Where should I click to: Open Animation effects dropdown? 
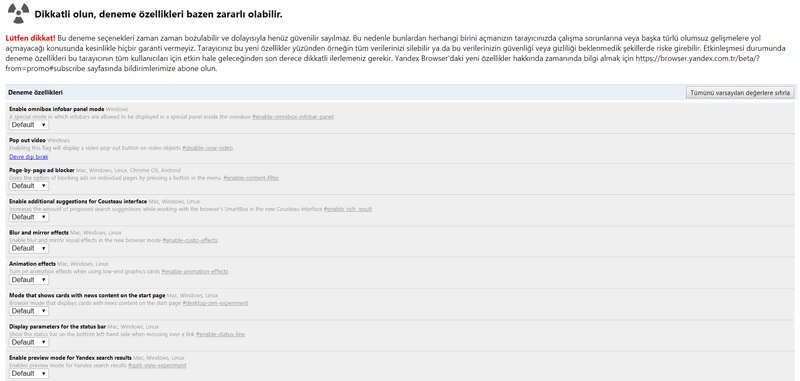tap(29, 280)
